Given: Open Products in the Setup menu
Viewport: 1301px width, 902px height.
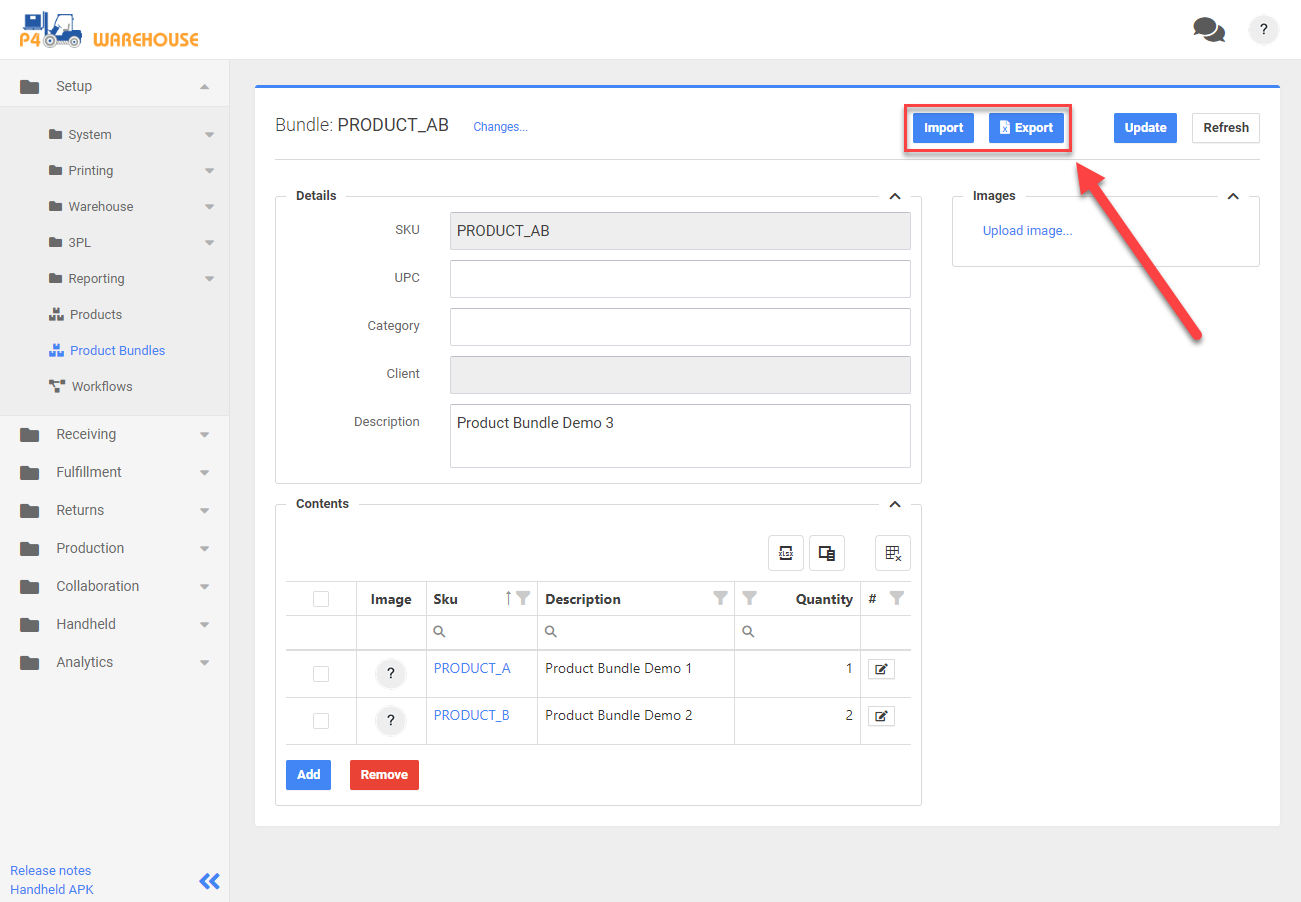Looking at the screenshot, I should (x=95, y=314).
